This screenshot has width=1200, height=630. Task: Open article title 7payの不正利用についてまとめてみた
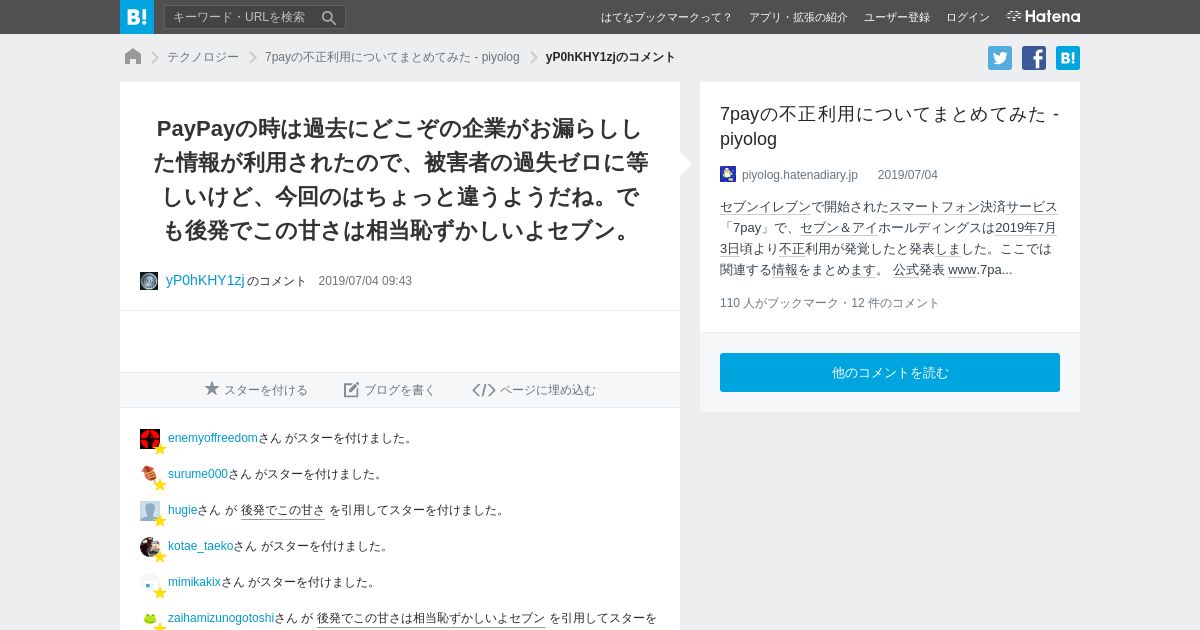889,126
